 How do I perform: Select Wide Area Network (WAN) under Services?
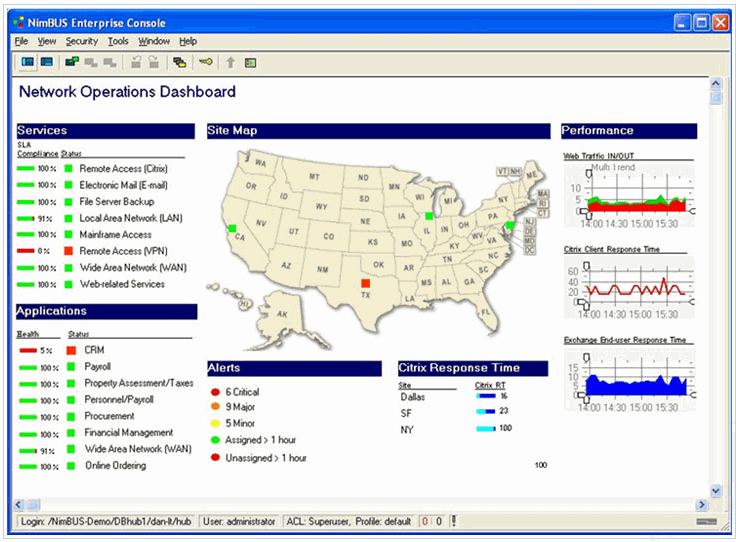coord(133,267)
